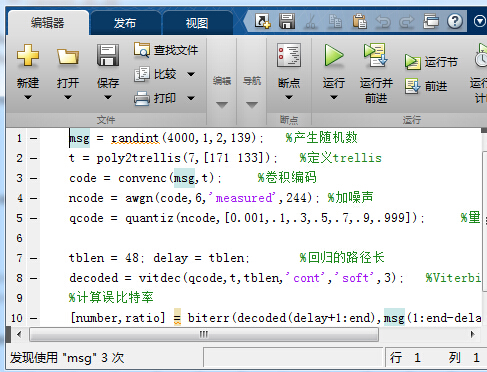Image resolution: width=487 pixels, height=372 pixels.
Task: Click the 'measured' string in line 4
Action: click(x=244, y=198)
